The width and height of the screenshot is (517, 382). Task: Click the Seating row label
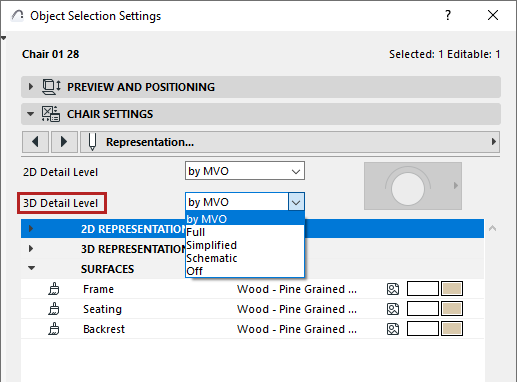(x=102, y=309)
